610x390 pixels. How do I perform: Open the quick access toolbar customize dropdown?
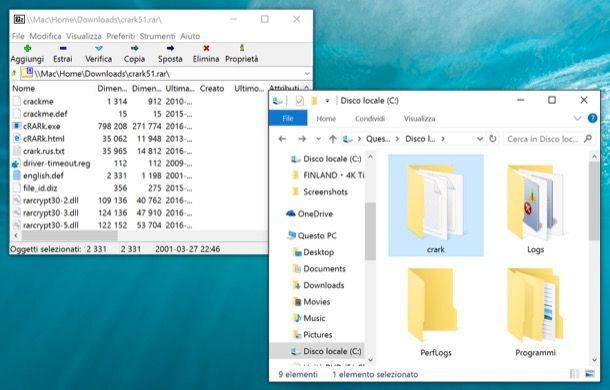tap(327, 101)
